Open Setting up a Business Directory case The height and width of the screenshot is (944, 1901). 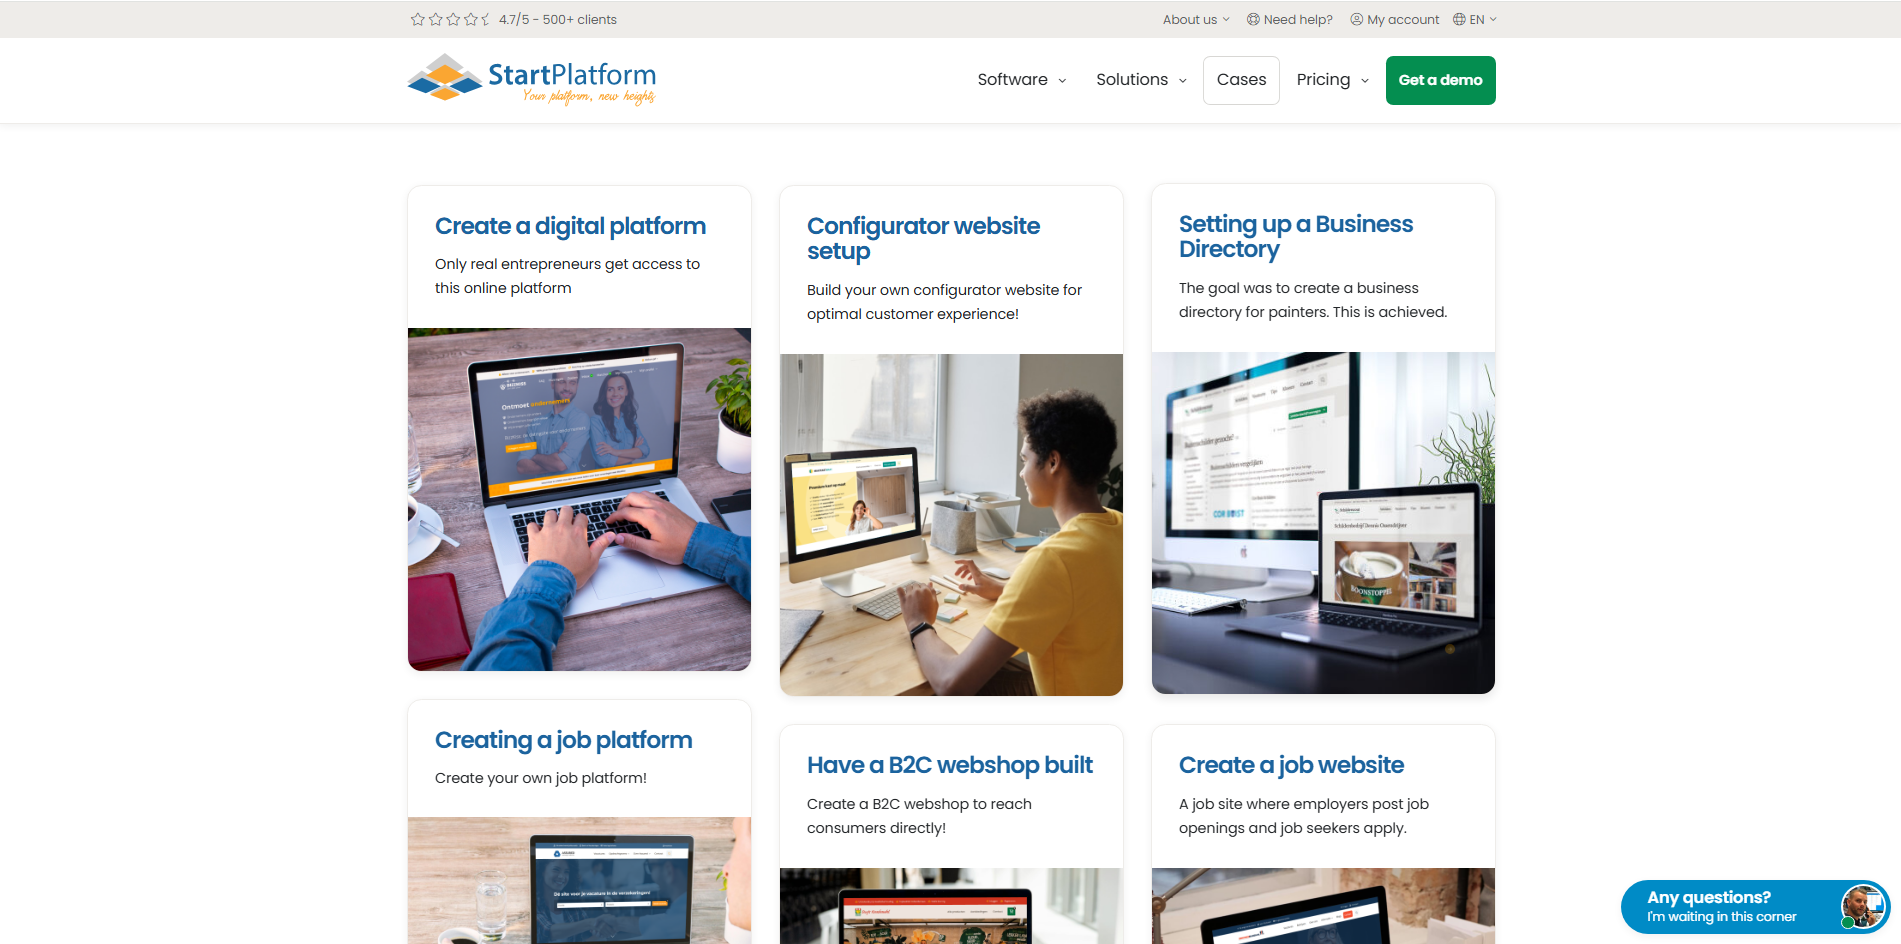1296,236
